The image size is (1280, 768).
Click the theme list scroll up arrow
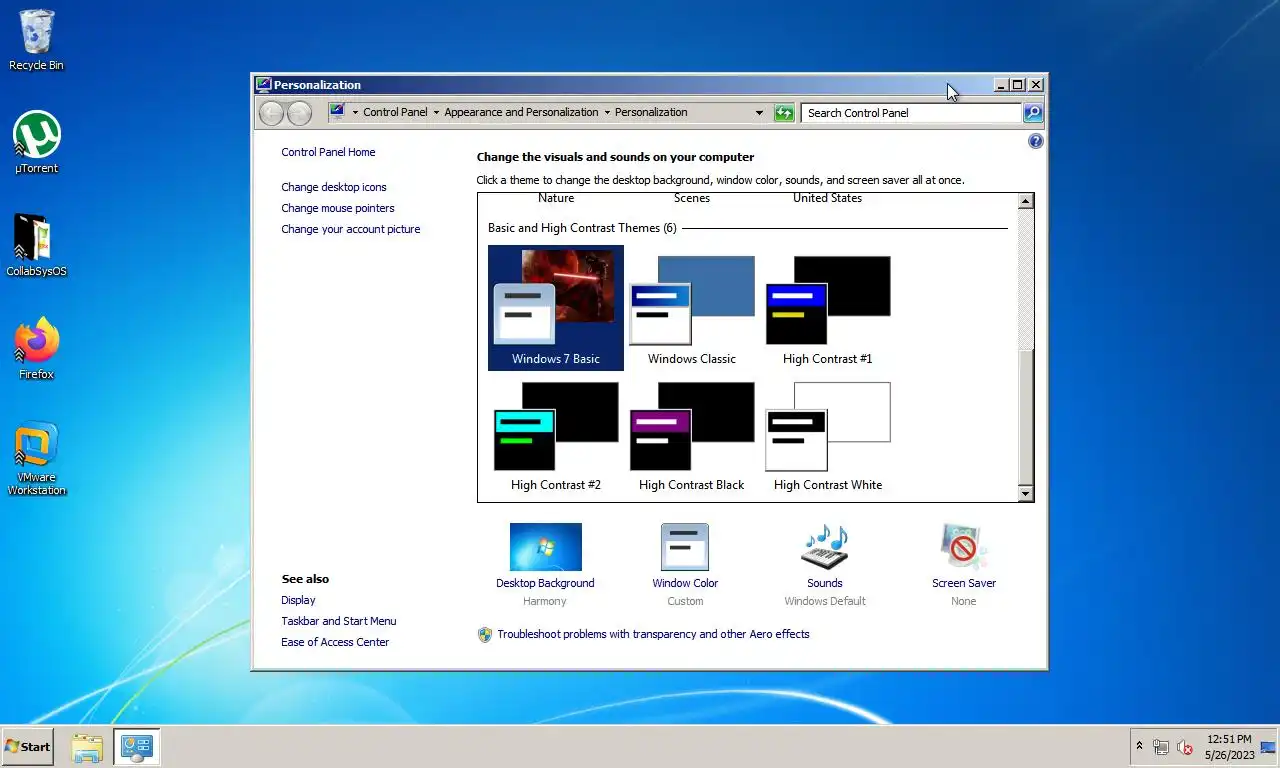point(1025,201)
